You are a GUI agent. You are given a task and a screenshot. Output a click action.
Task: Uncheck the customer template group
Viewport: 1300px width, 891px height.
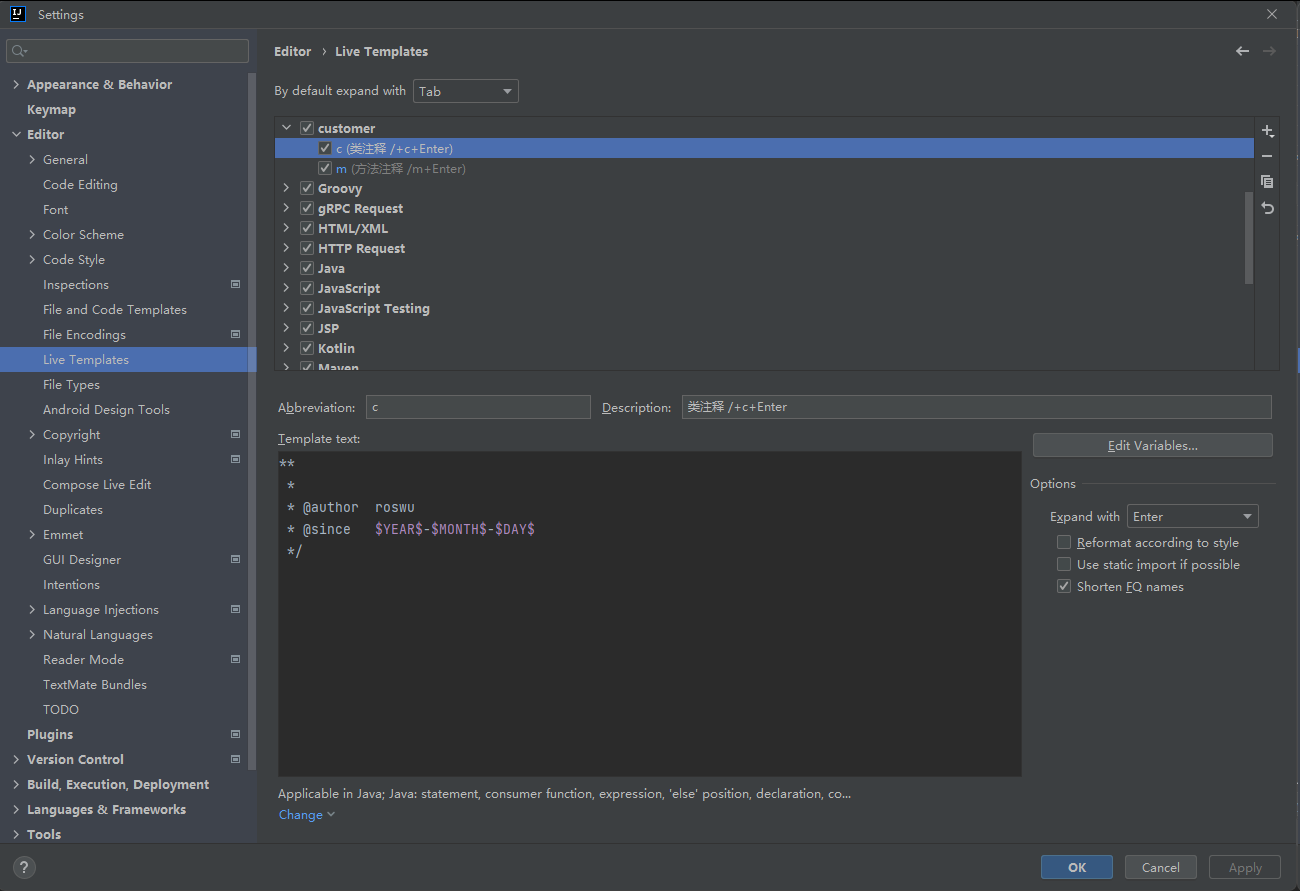(x=307, y=128)
